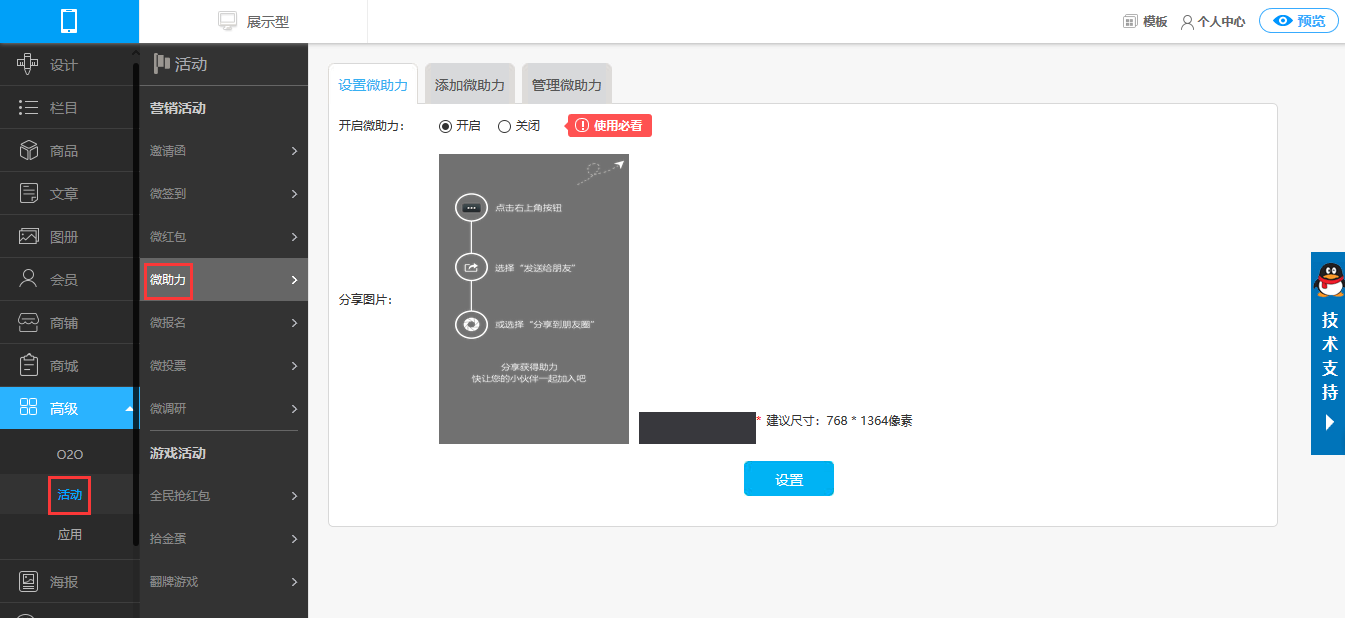1345x618 pixels.
Task: Click the blue 设置 button
Action: coord(789,479)
